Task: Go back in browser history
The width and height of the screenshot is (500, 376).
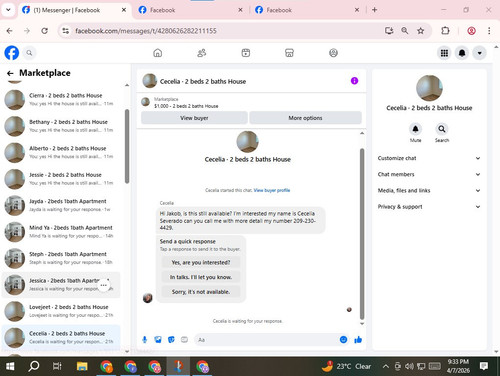Action: (9, 31)
